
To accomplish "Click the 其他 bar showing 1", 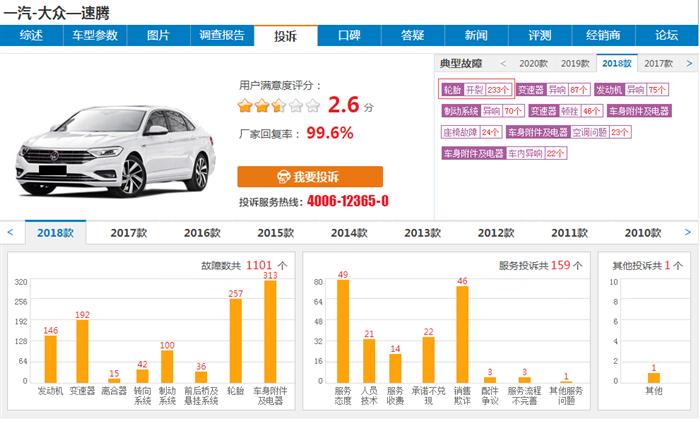I will pyautogui.click(x=654, y=378).
